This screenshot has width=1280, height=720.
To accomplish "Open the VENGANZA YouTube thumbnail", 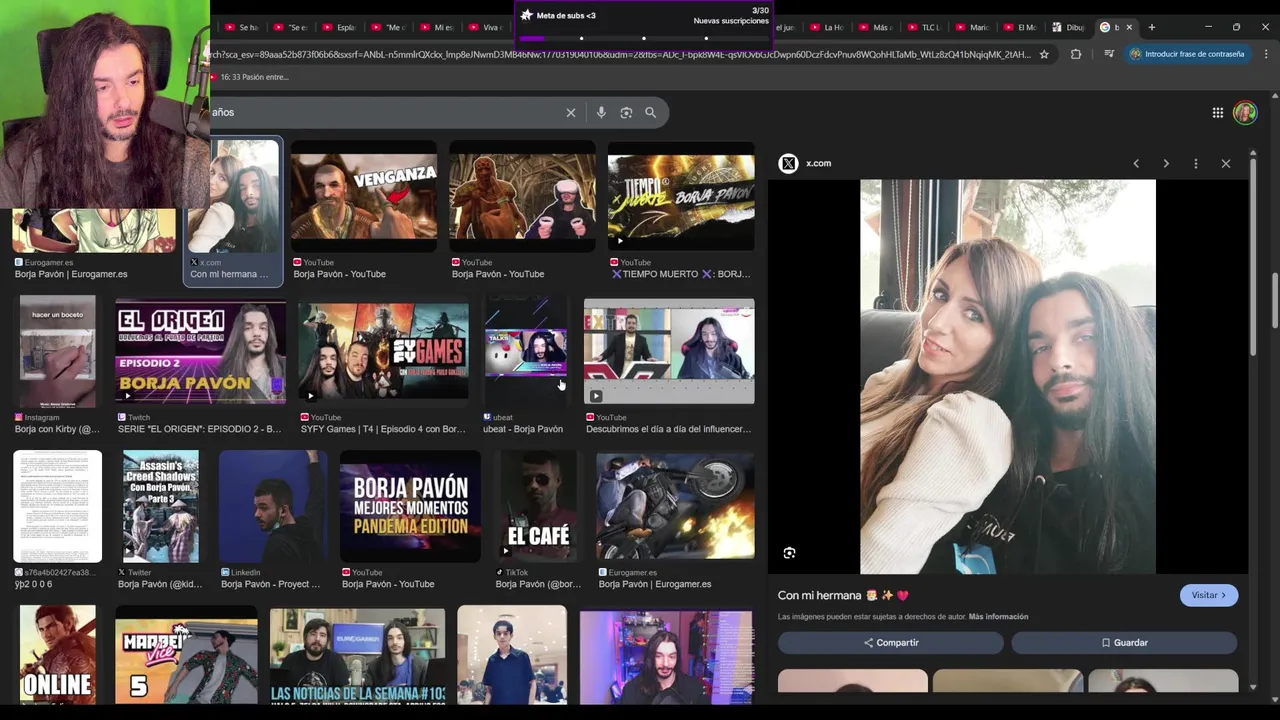I will tap(364, 196).
